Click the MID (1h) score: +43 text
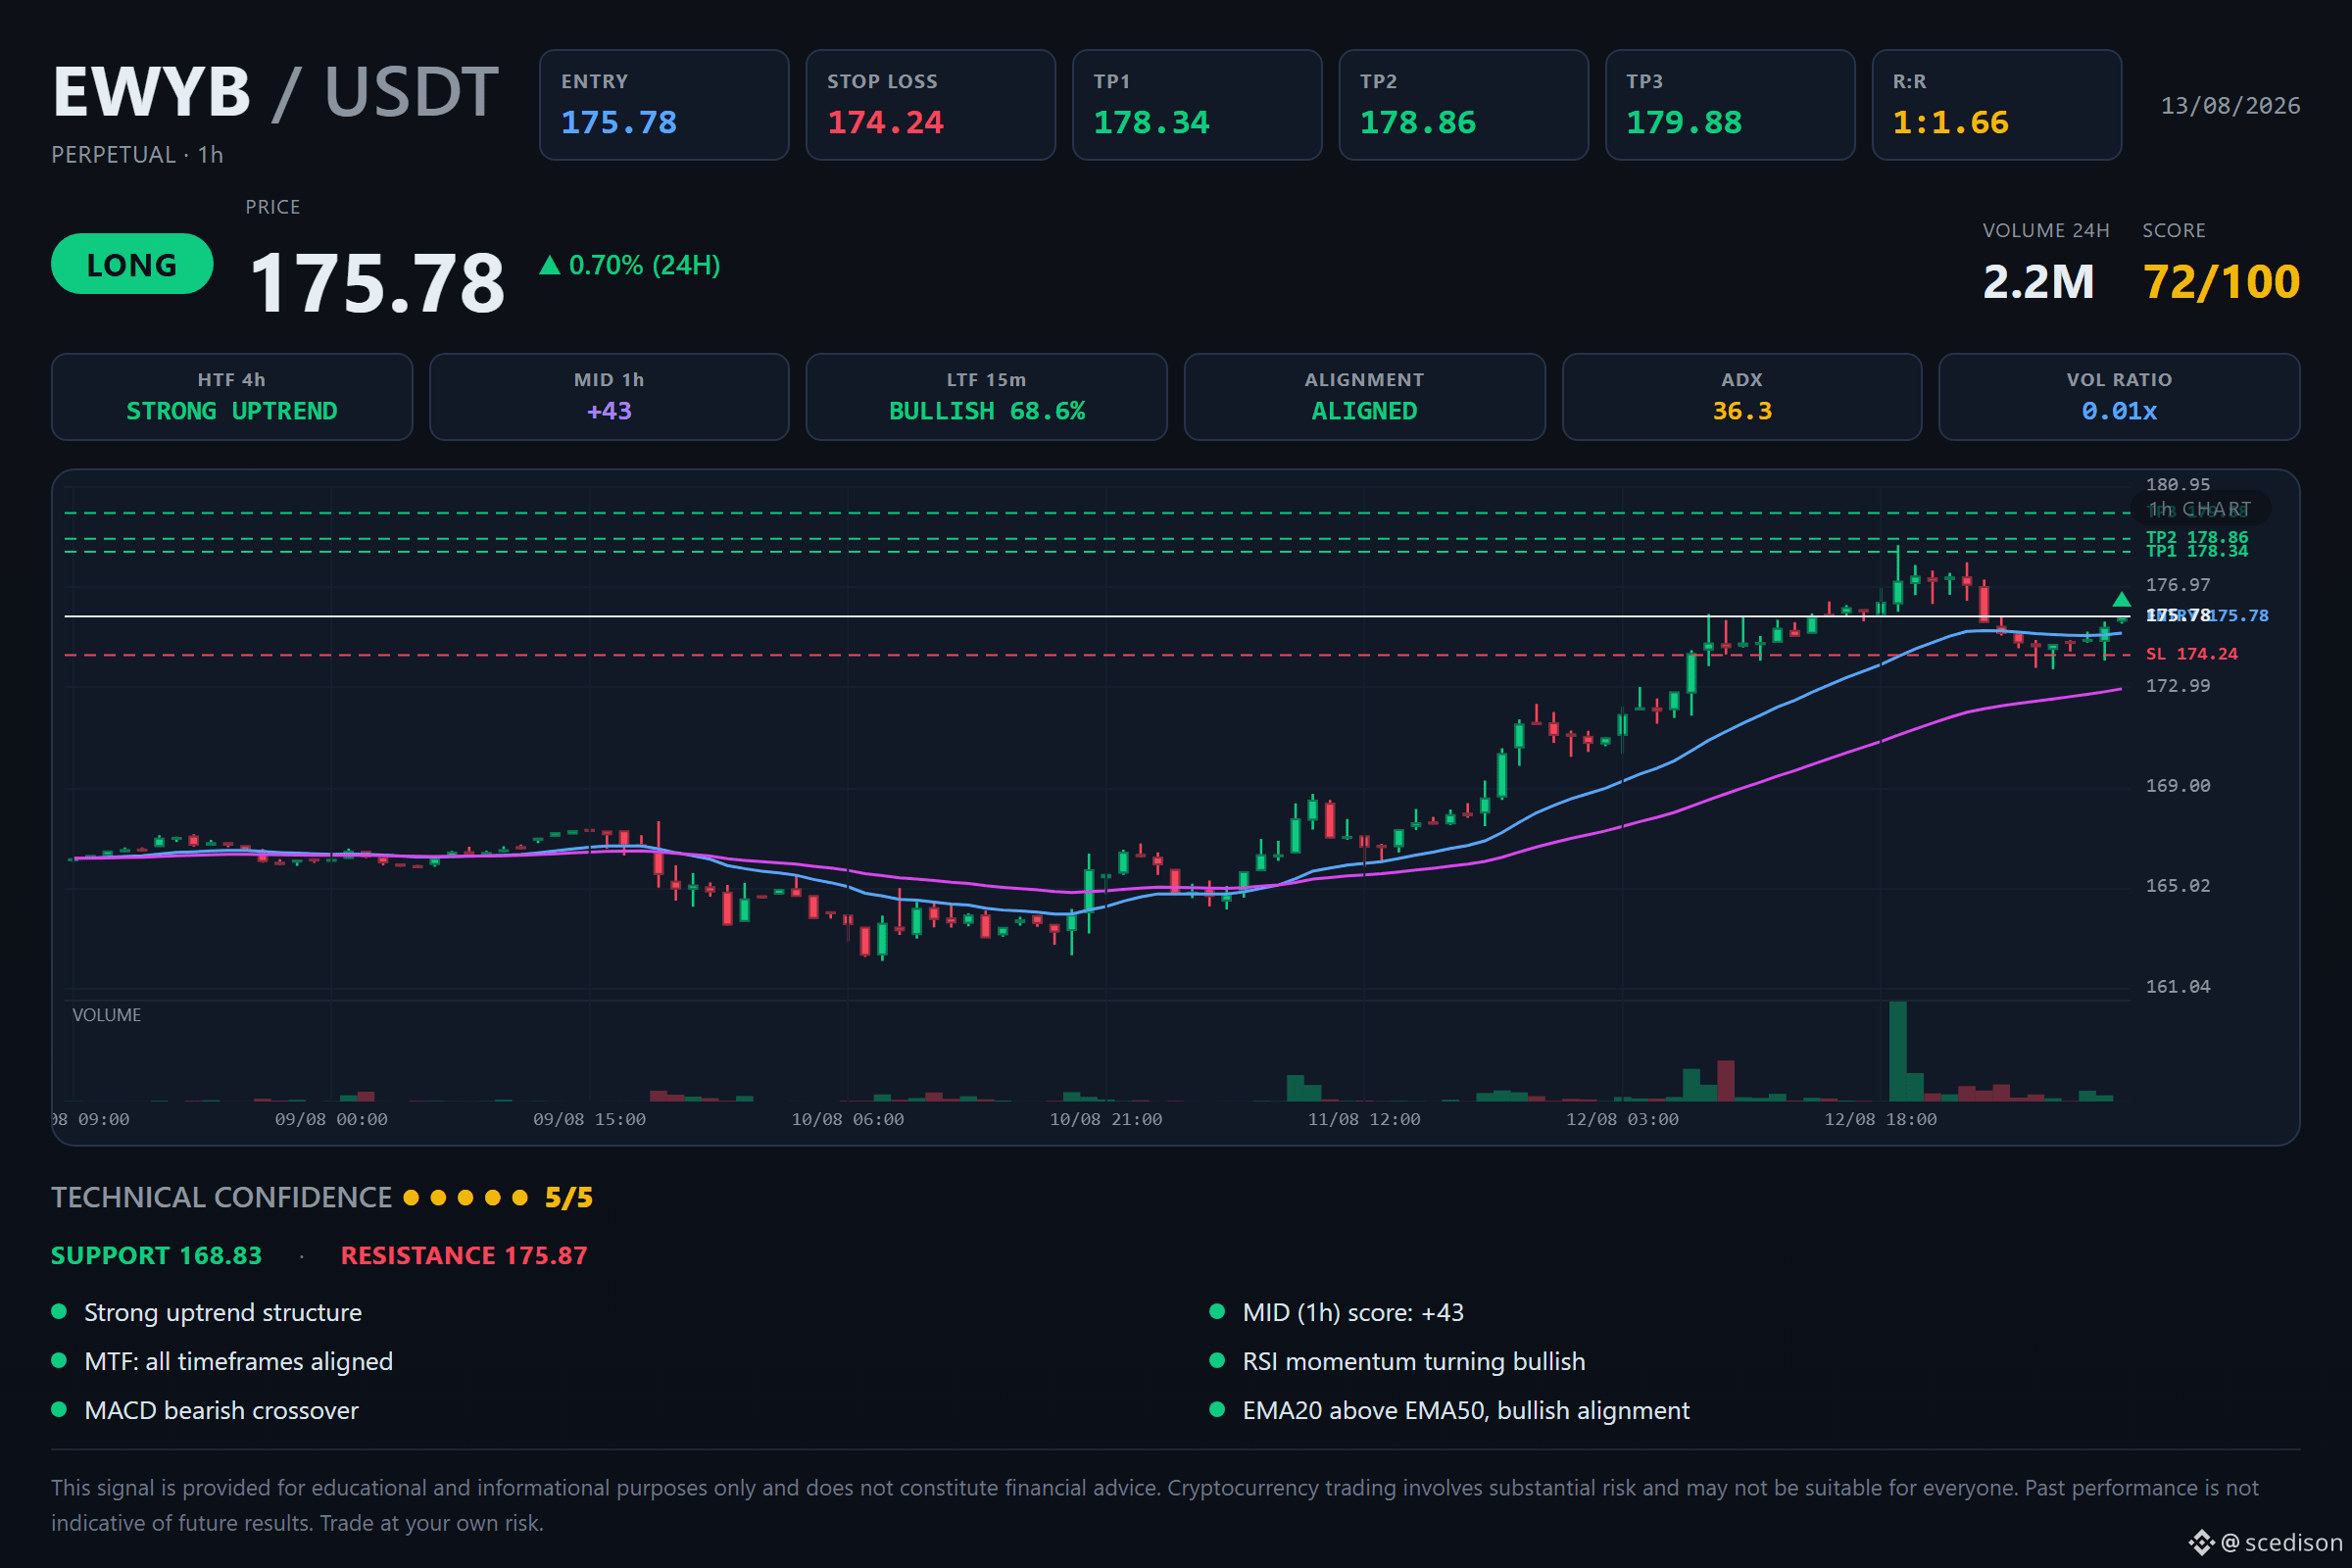 [1353, 1313]
